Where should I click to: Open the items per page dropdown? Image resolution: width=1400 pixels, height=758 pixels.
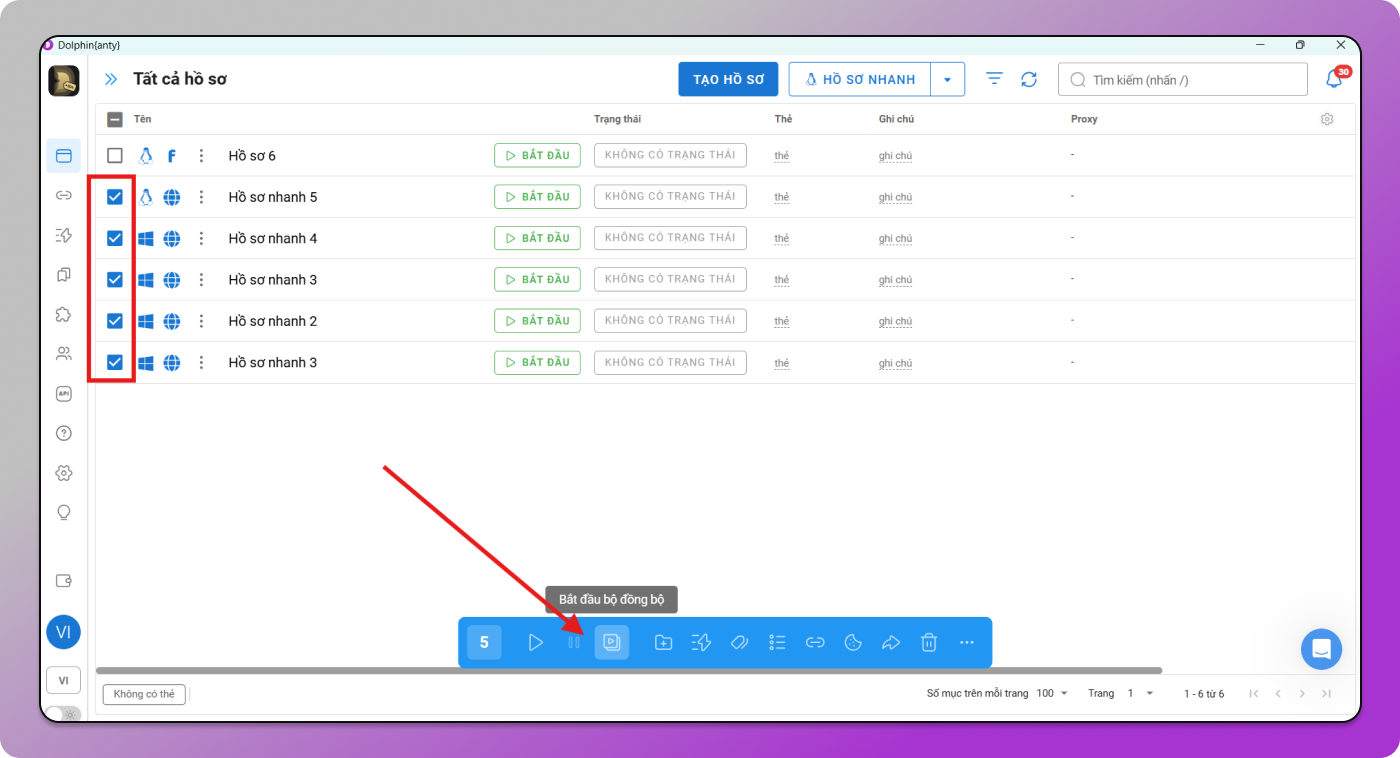[x=1052, y=693]
